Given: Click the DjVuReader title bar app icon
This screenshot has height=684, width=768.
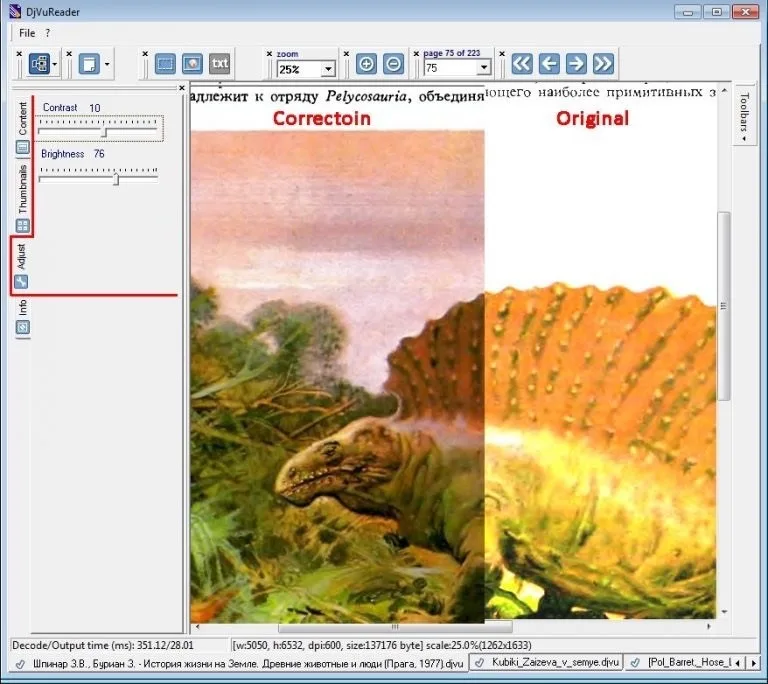Looking at the screenshot, I should click(x=16, y=11).
